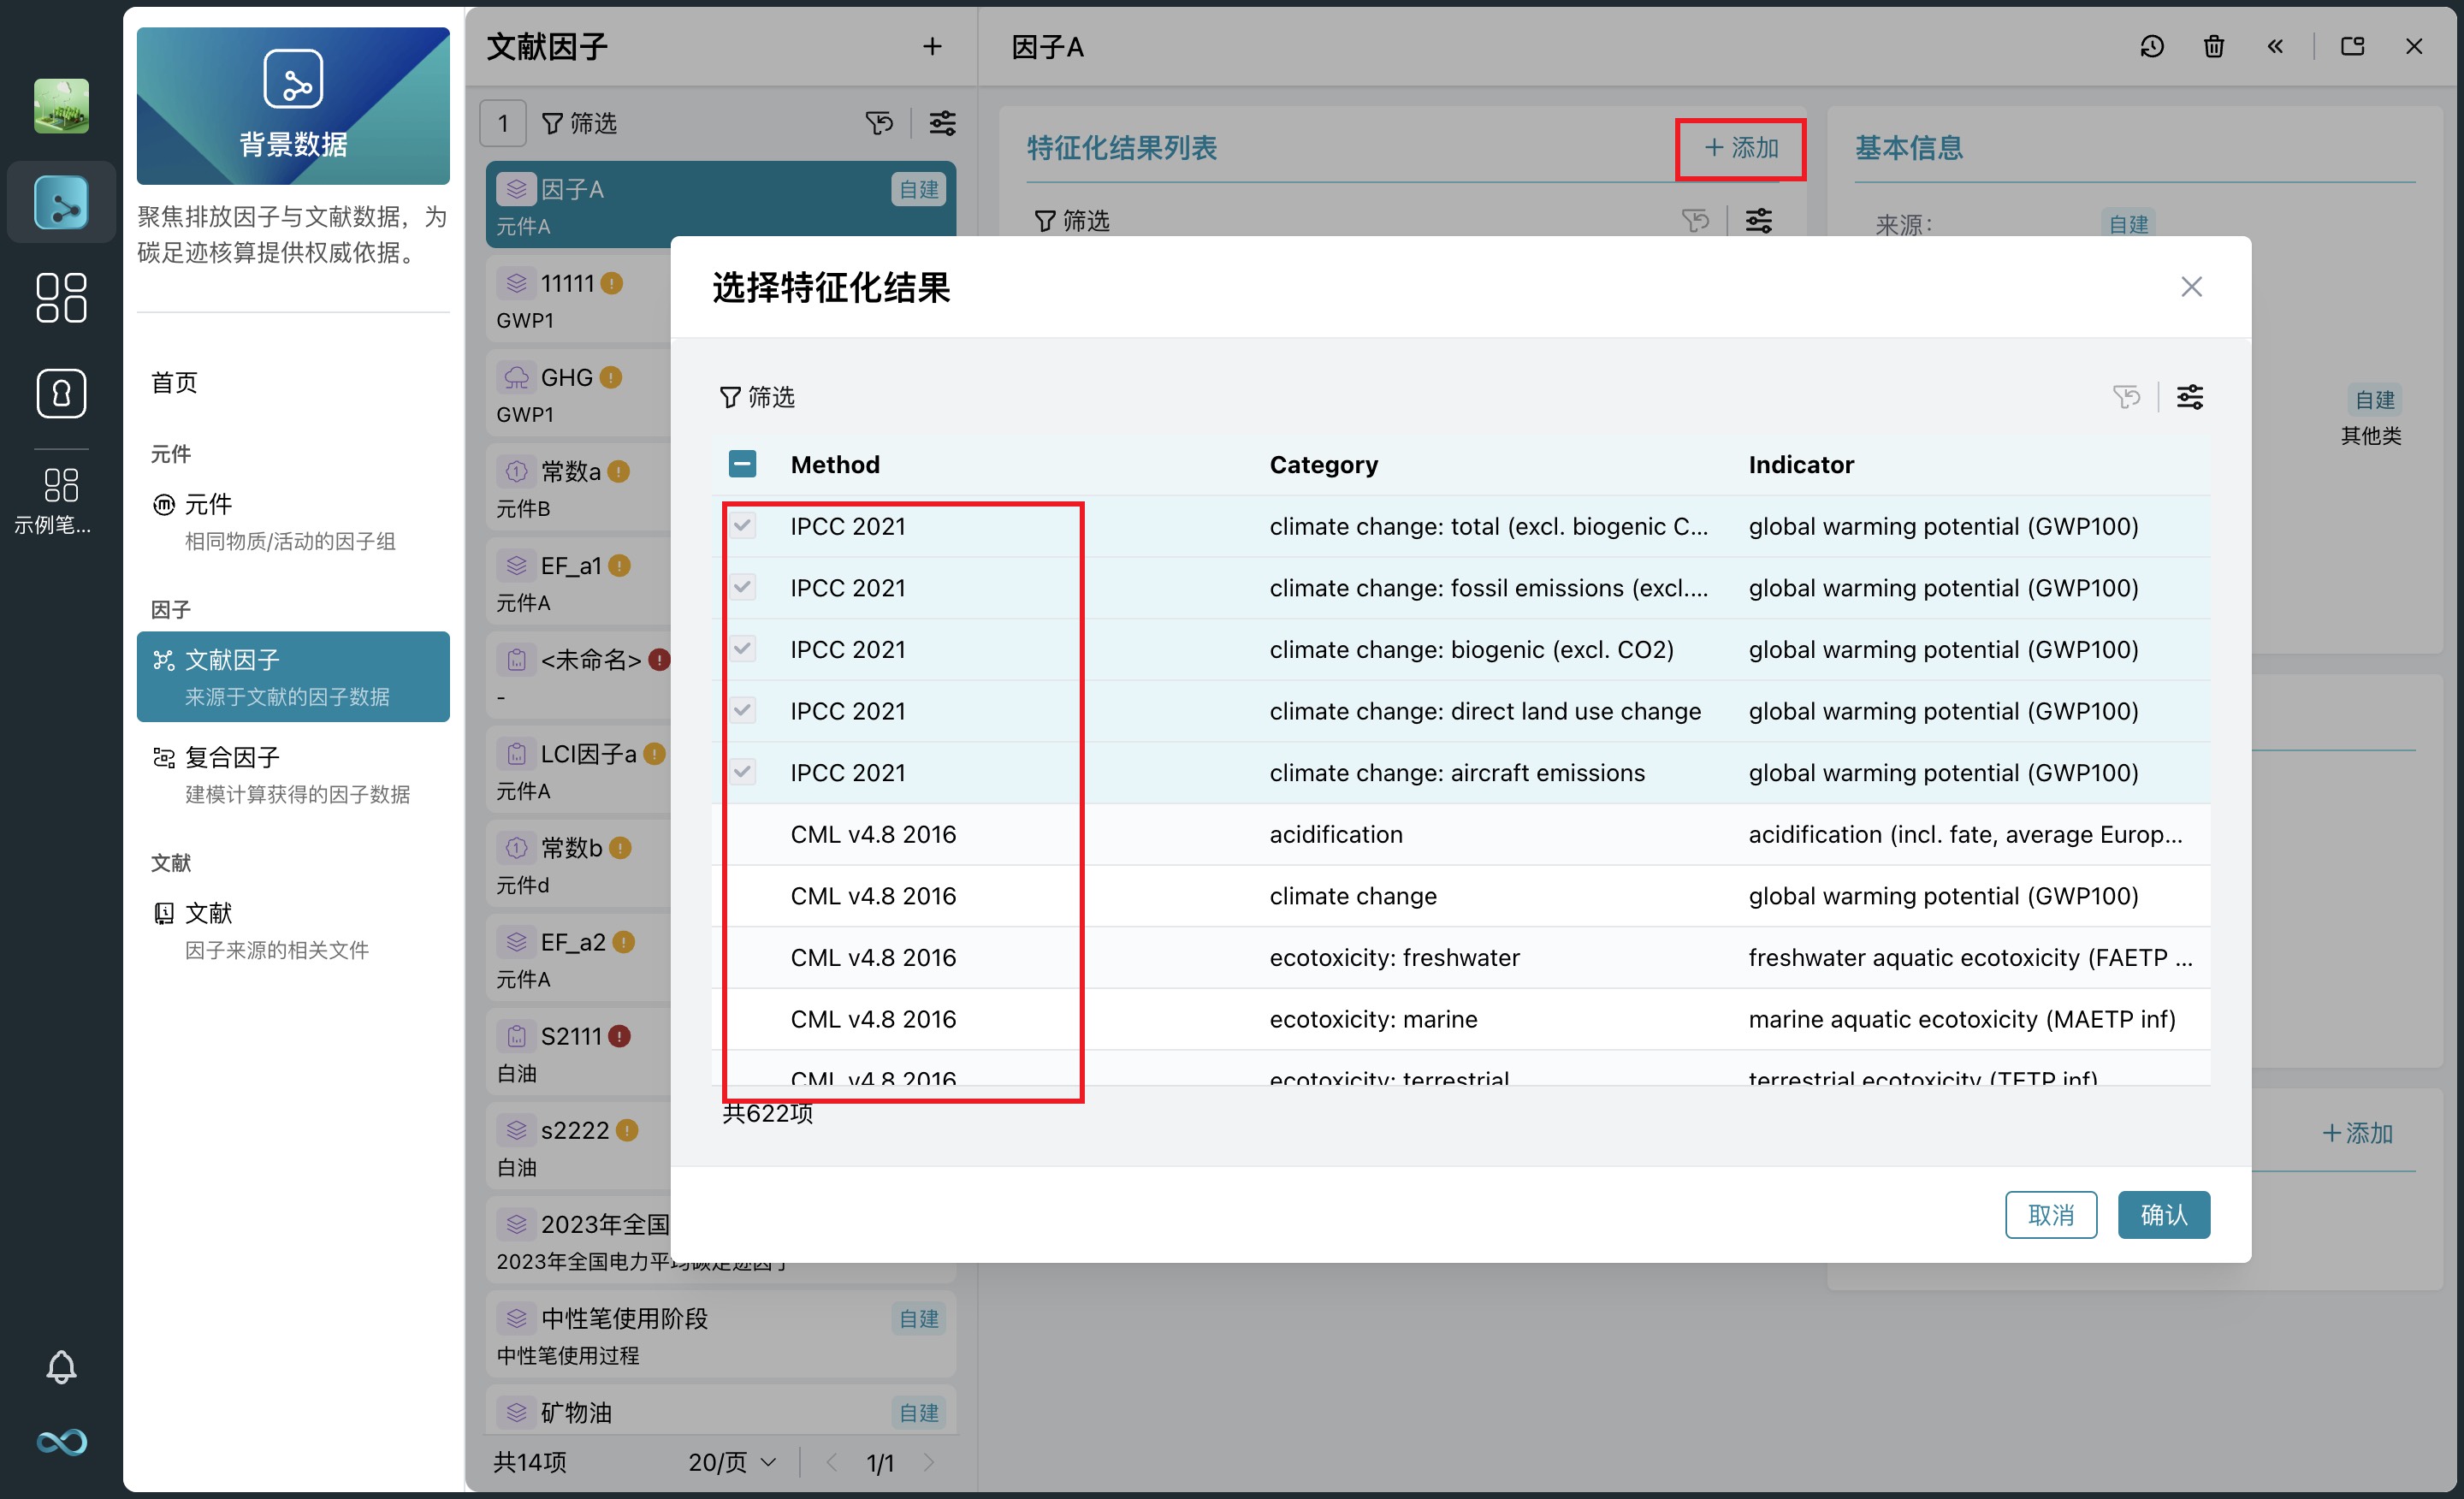Uncheck IPCC 2021 aircraft emissions row
The height and width of the screenshot is (1499, 2464).
742,772
